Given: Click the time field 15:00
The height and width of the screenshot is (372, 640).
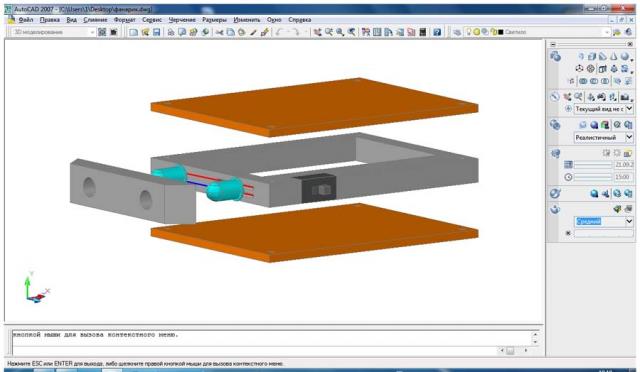Looking at the screenshot, I should pos(624,177).
